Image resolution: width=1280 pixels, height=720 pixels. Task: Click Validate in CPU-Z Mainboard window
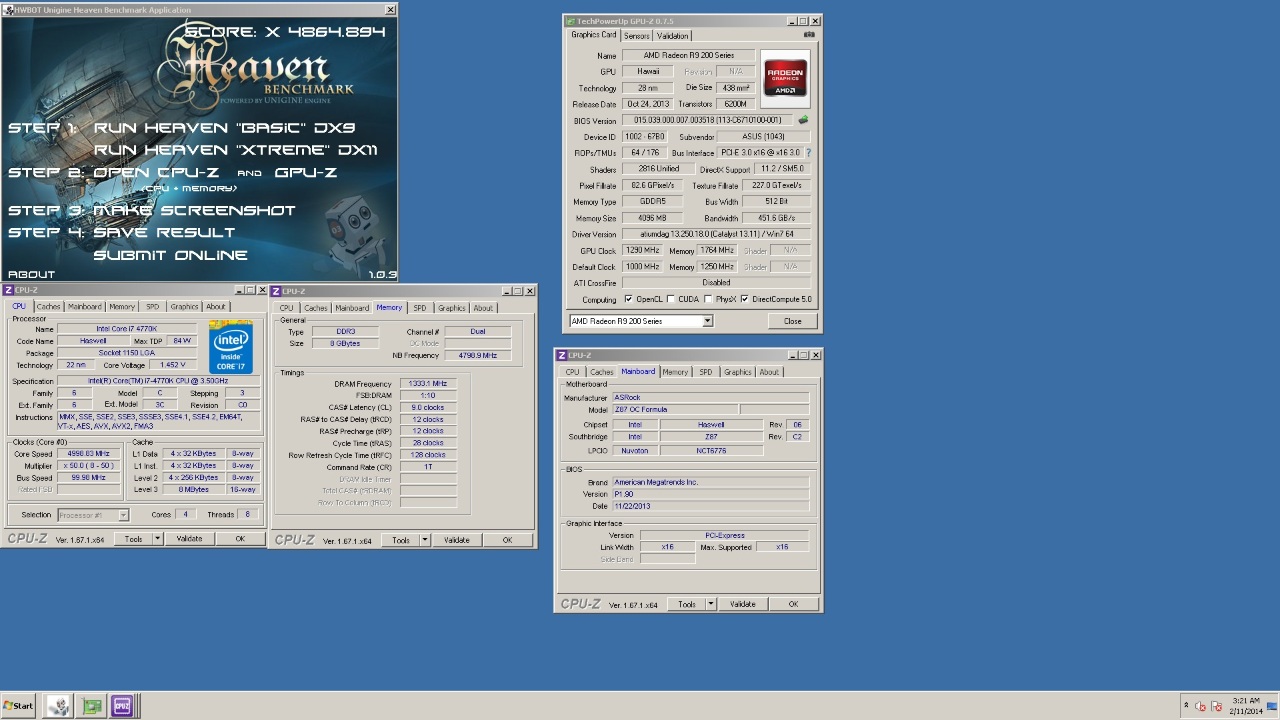click(x=742, y=604)
